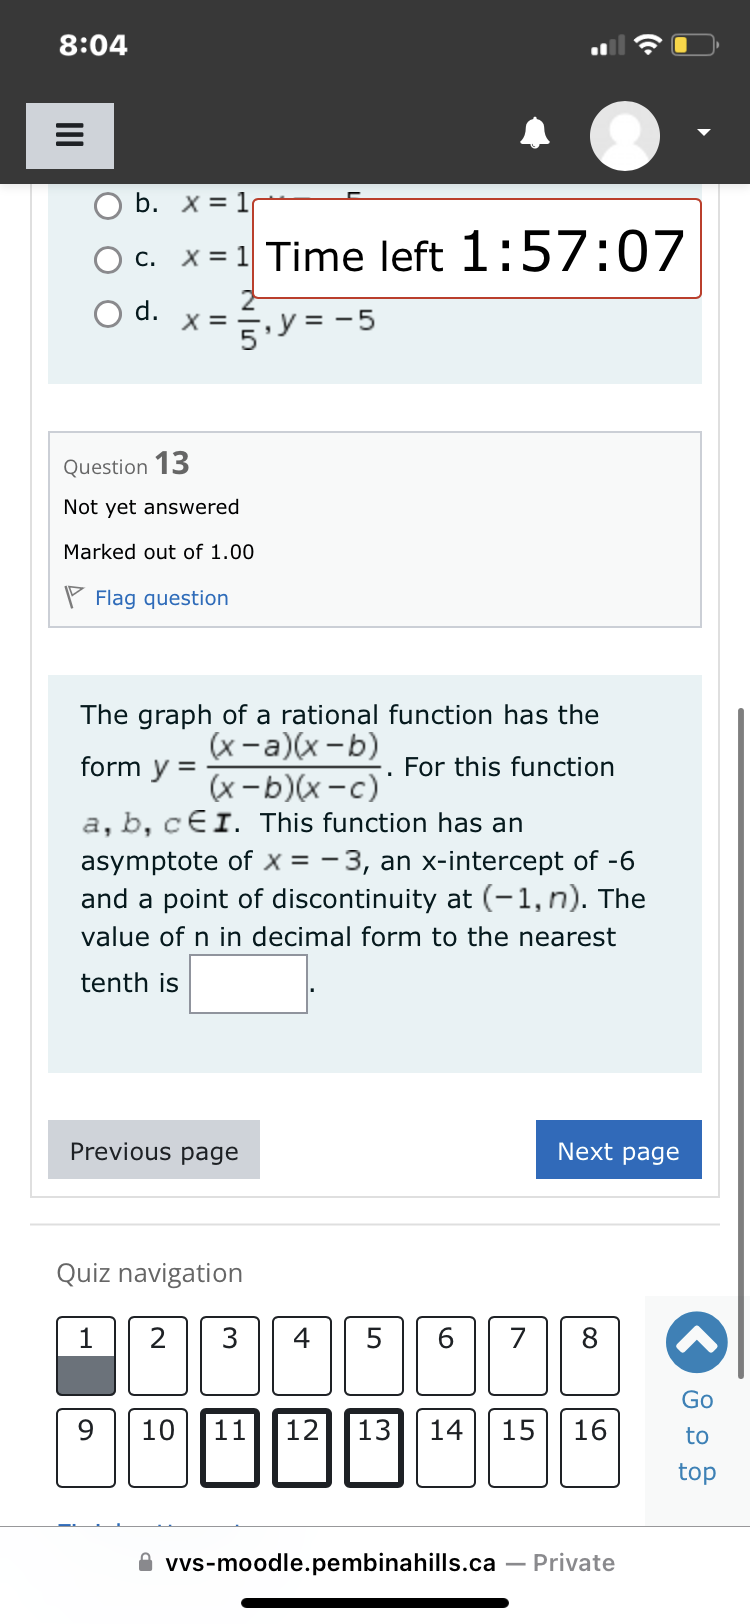
Task: Click the answer input box for question 13
Action: coord(248,983)
